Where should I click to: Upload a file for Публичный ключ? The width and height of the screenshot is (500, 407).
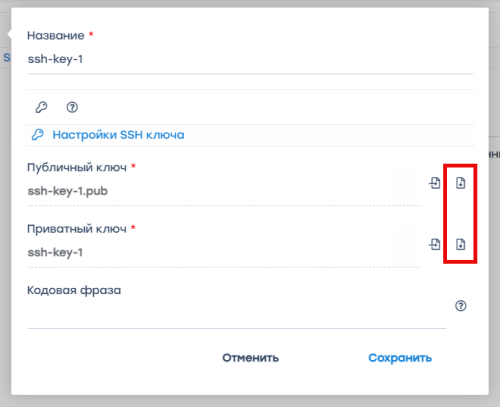pyautogui.click(x=434, y=183)
